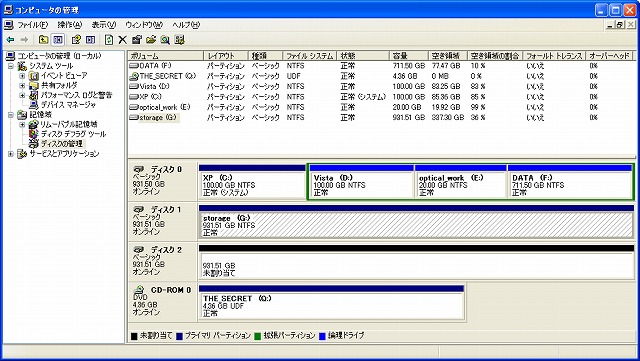
Task: Open ディスク デフラグ ツール in tree
Action: [x=73, y=134]
